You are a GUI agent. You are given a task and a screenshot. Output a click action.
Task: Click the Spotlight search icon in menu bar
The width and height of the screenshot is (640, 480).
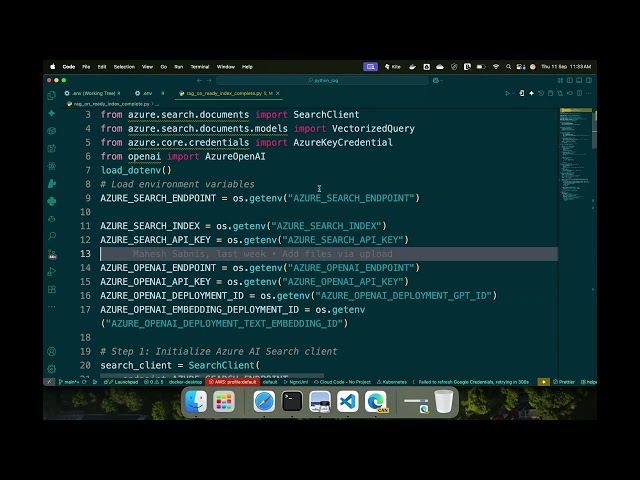tap(508, 67)
